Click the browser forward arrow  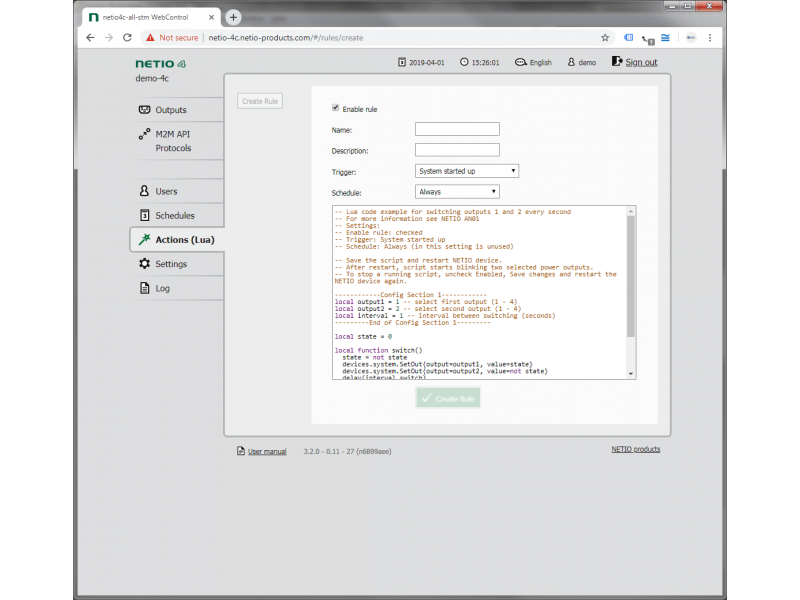tap(109, 38)
